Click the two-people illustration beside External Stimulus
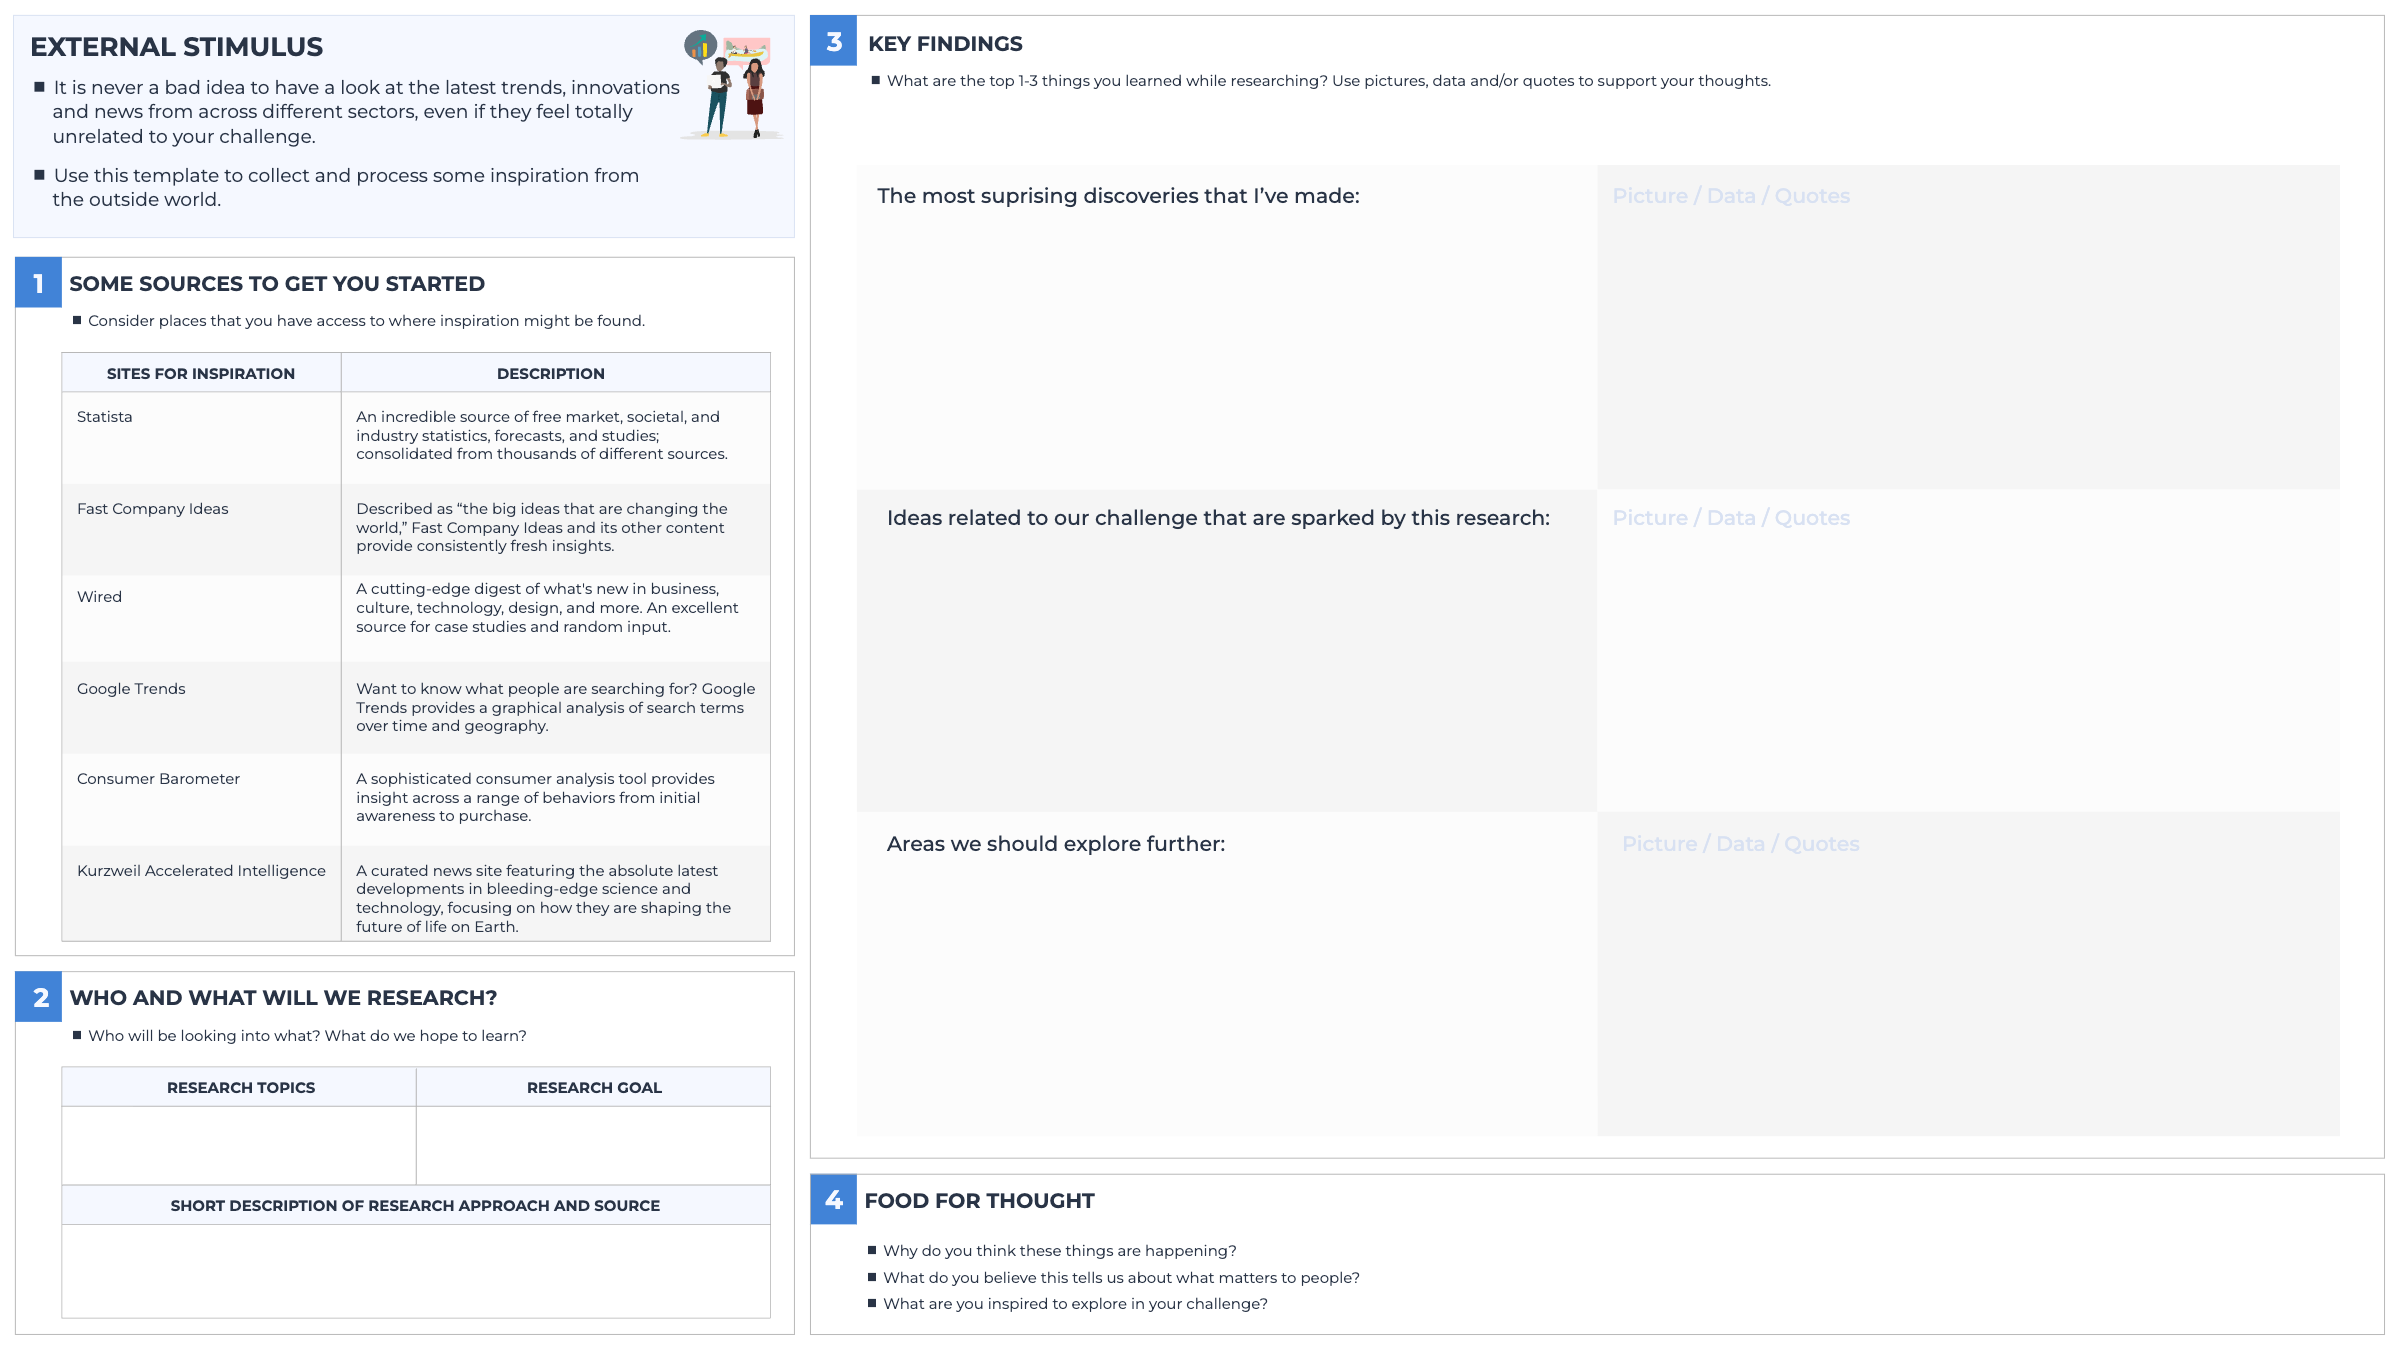Screen dimensions: 2400x1350 pyautogui.click(x=731, y=85)
